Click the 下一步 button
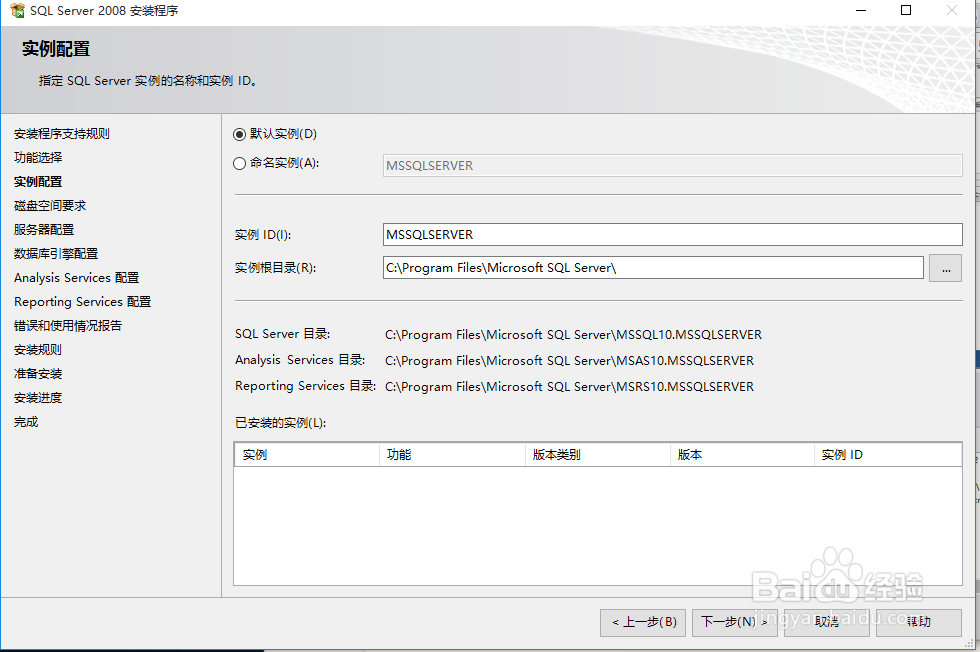980x652 pixels. pyautogui.click(x=735, y=622)
